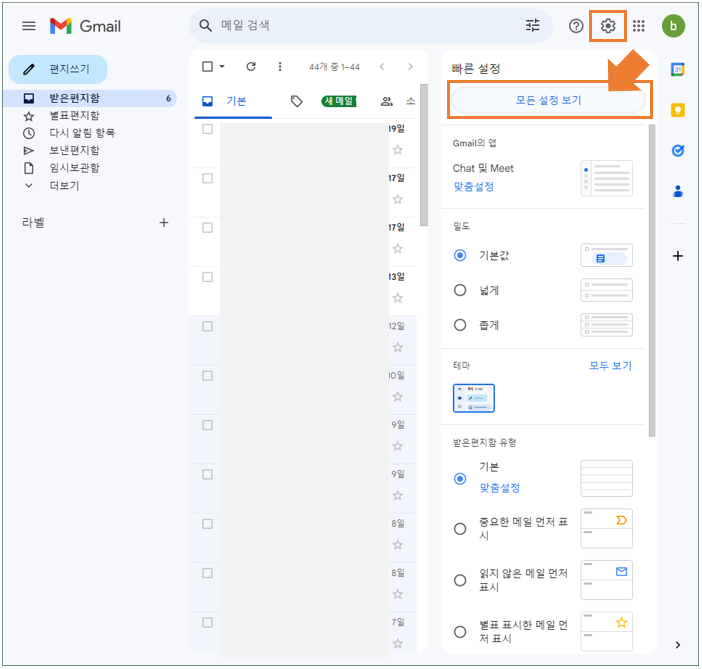Click the Chat 및 Meet layout preview
The width and height of the screenshot is (702, 669).
click(606, 178)
